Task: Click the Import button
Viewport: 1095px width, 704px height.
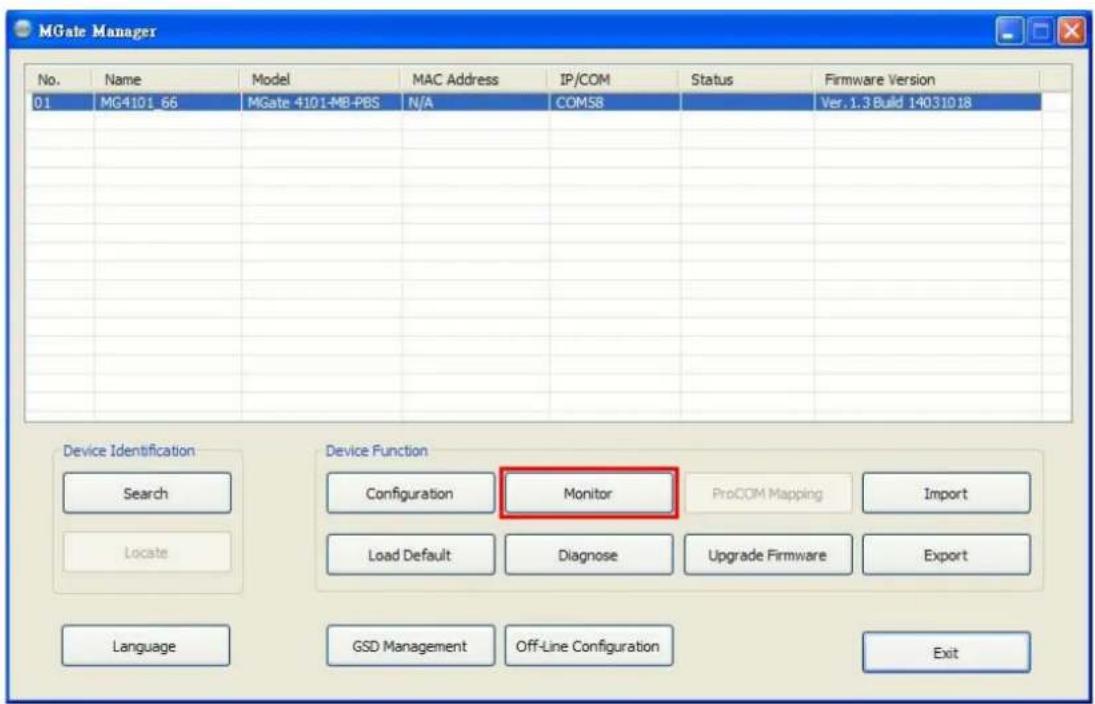Action: (946, 493)
